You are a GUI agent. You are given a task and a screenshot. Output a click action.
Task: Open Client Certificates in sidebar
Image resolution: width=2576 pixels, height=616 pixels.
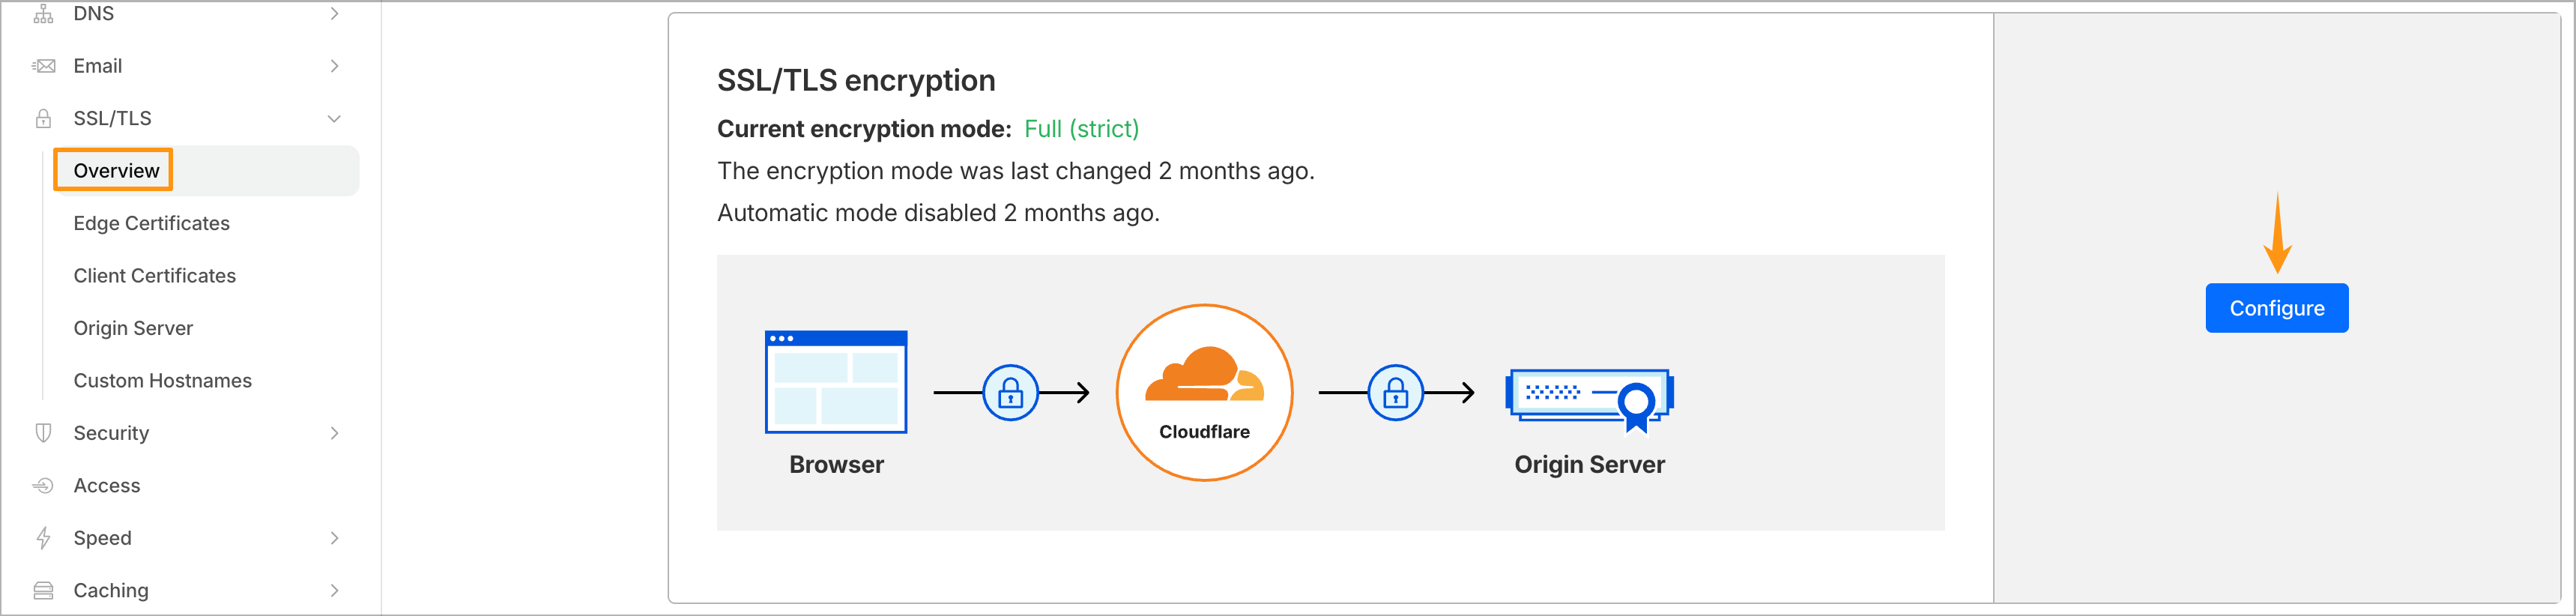click(x=155, y=276)
